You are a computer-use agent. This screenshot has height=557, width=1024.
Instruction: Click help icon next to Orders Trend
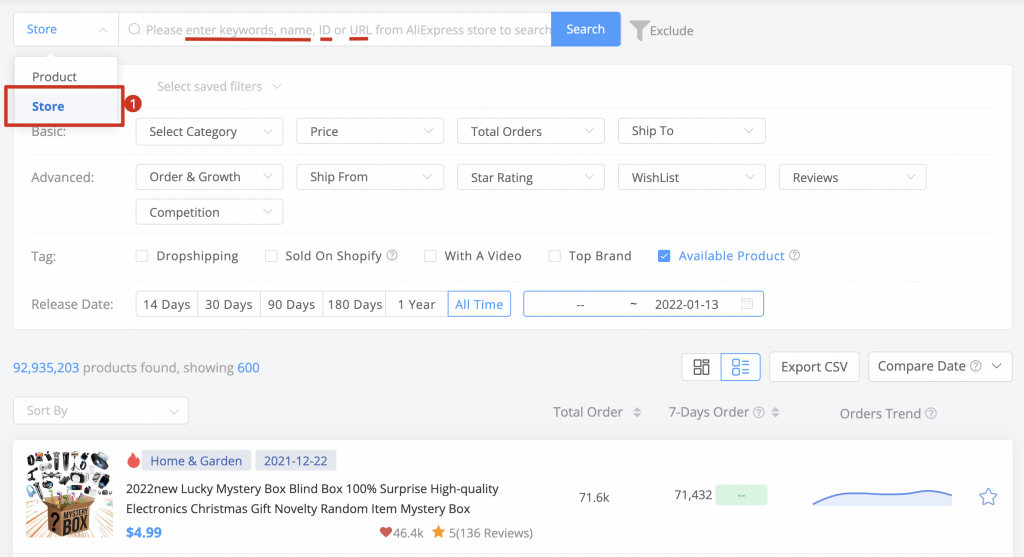[931, 413]
